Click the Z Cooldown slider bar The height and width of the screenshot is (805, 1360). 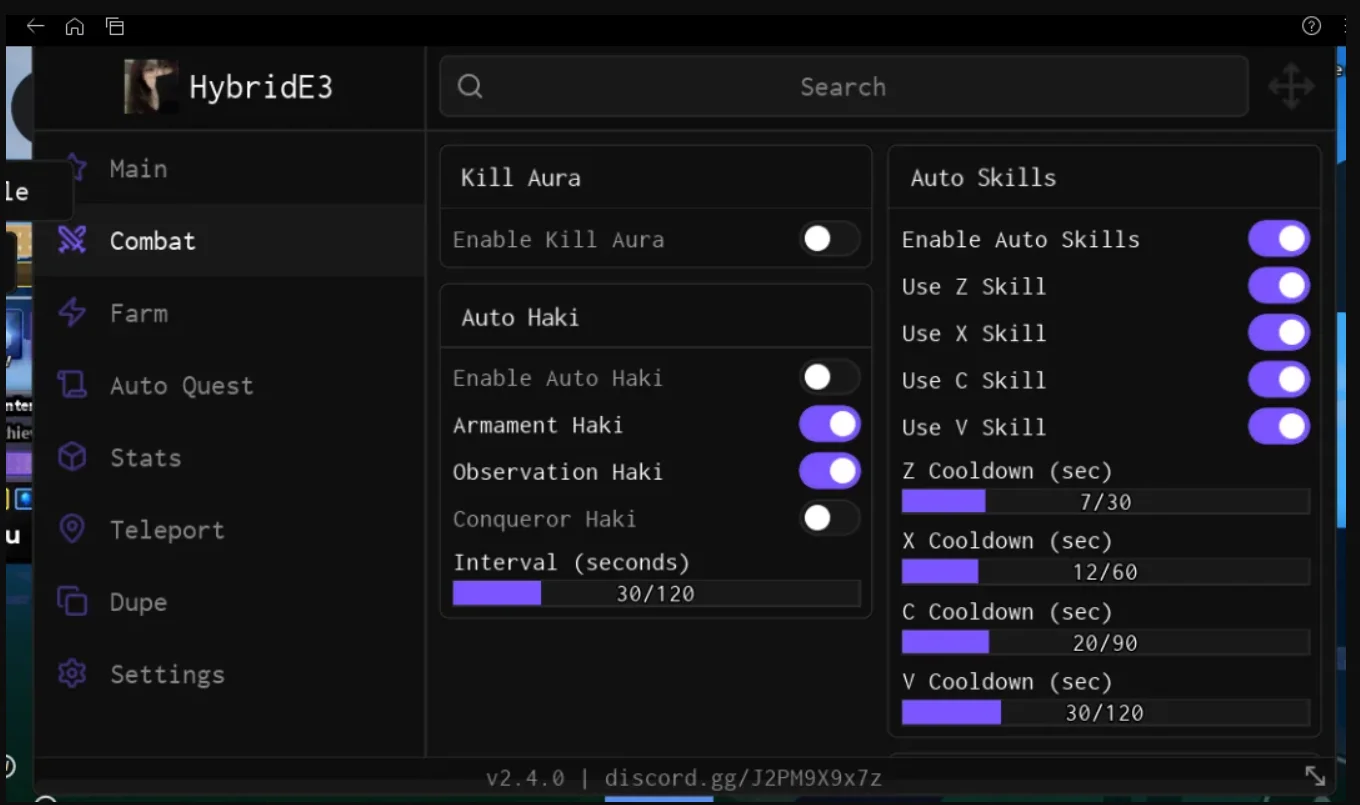pos(1106,501)
